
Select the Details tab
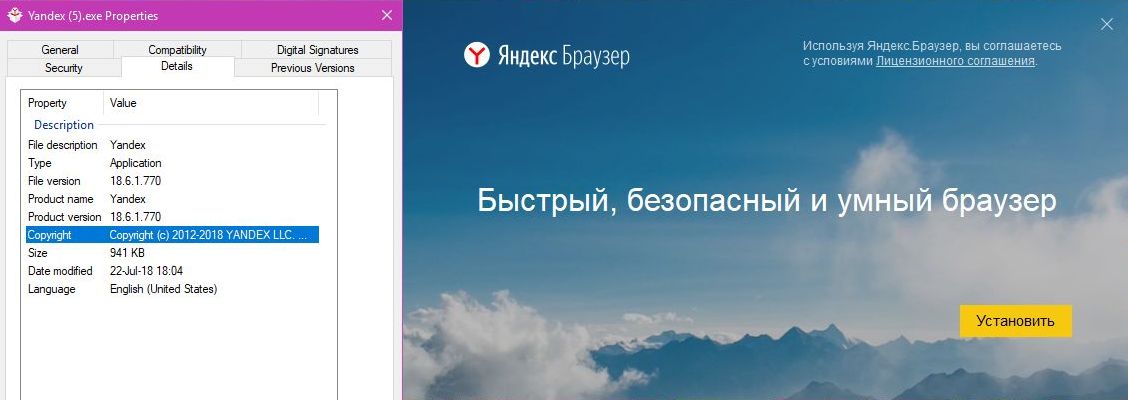point(177,66)
